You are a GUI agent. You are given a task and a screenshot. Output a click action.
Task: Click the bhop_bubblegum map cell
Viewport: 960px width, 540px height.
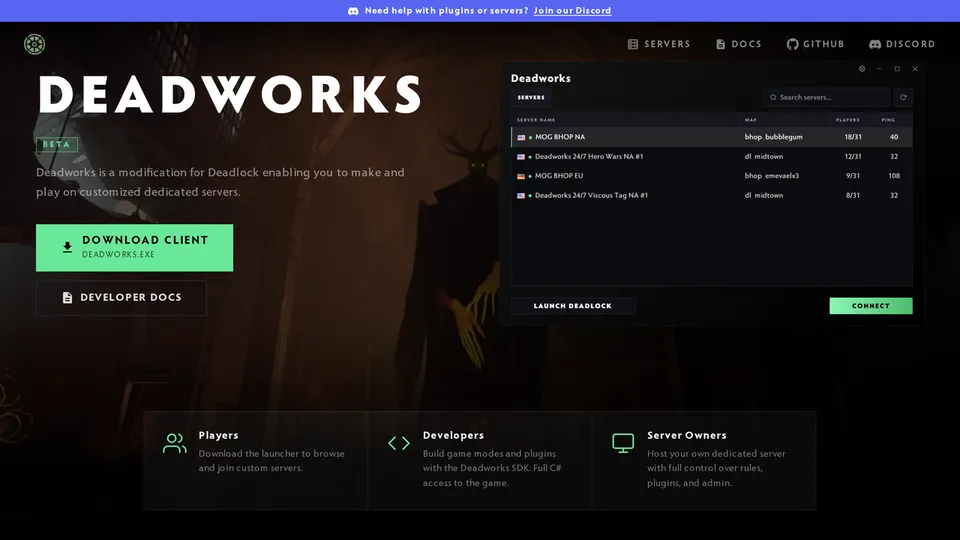pyautogui.click(x=773, y=137)
